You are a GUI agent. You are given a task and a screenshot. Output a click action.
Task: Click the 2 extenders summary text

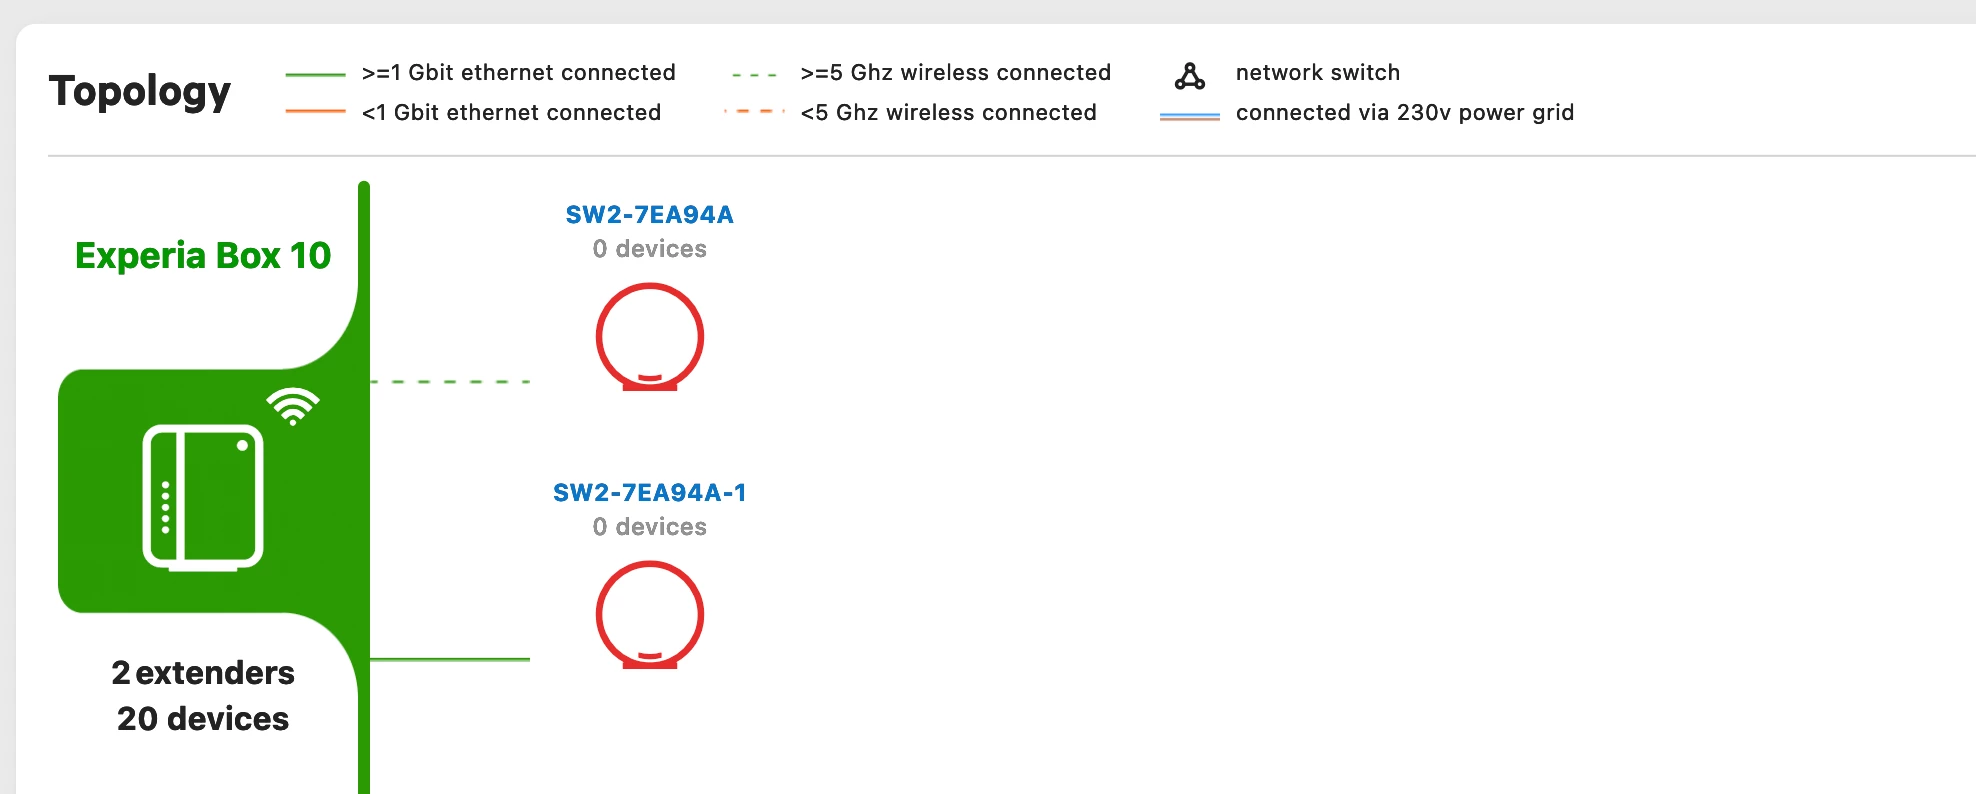[x=203, y=673]
